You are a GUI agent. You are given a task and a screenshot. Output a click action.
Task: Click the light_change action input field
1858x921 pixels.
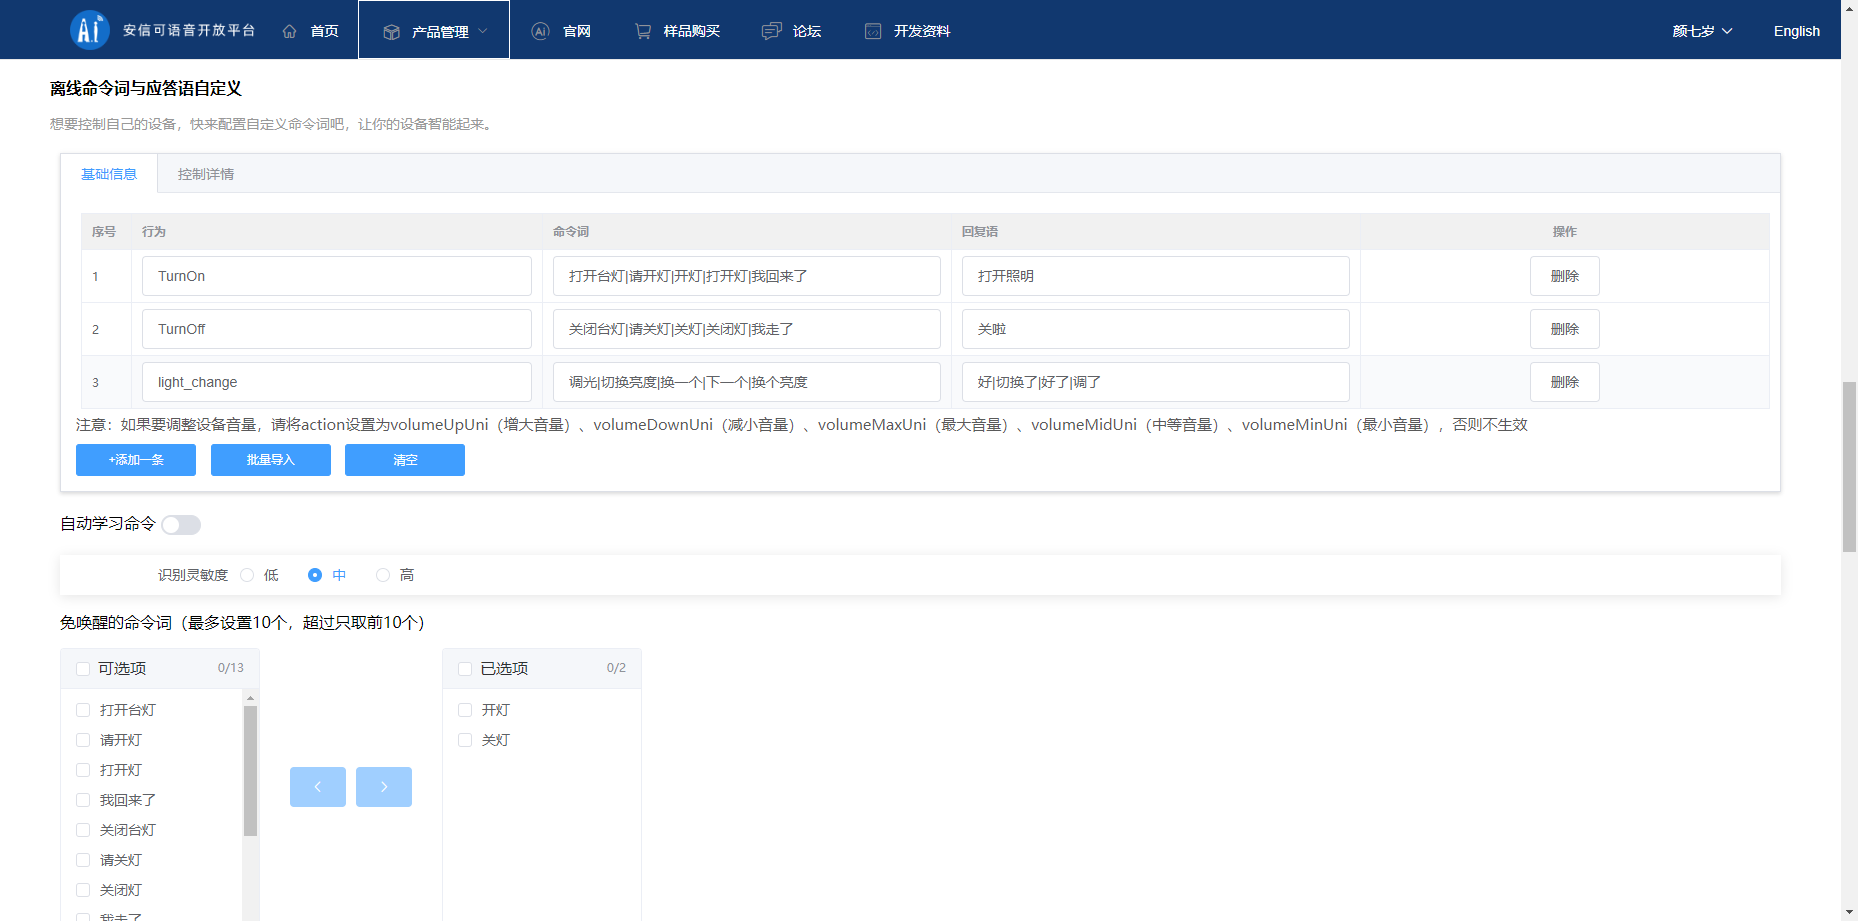pyautogui.click(x=337, y=382)
